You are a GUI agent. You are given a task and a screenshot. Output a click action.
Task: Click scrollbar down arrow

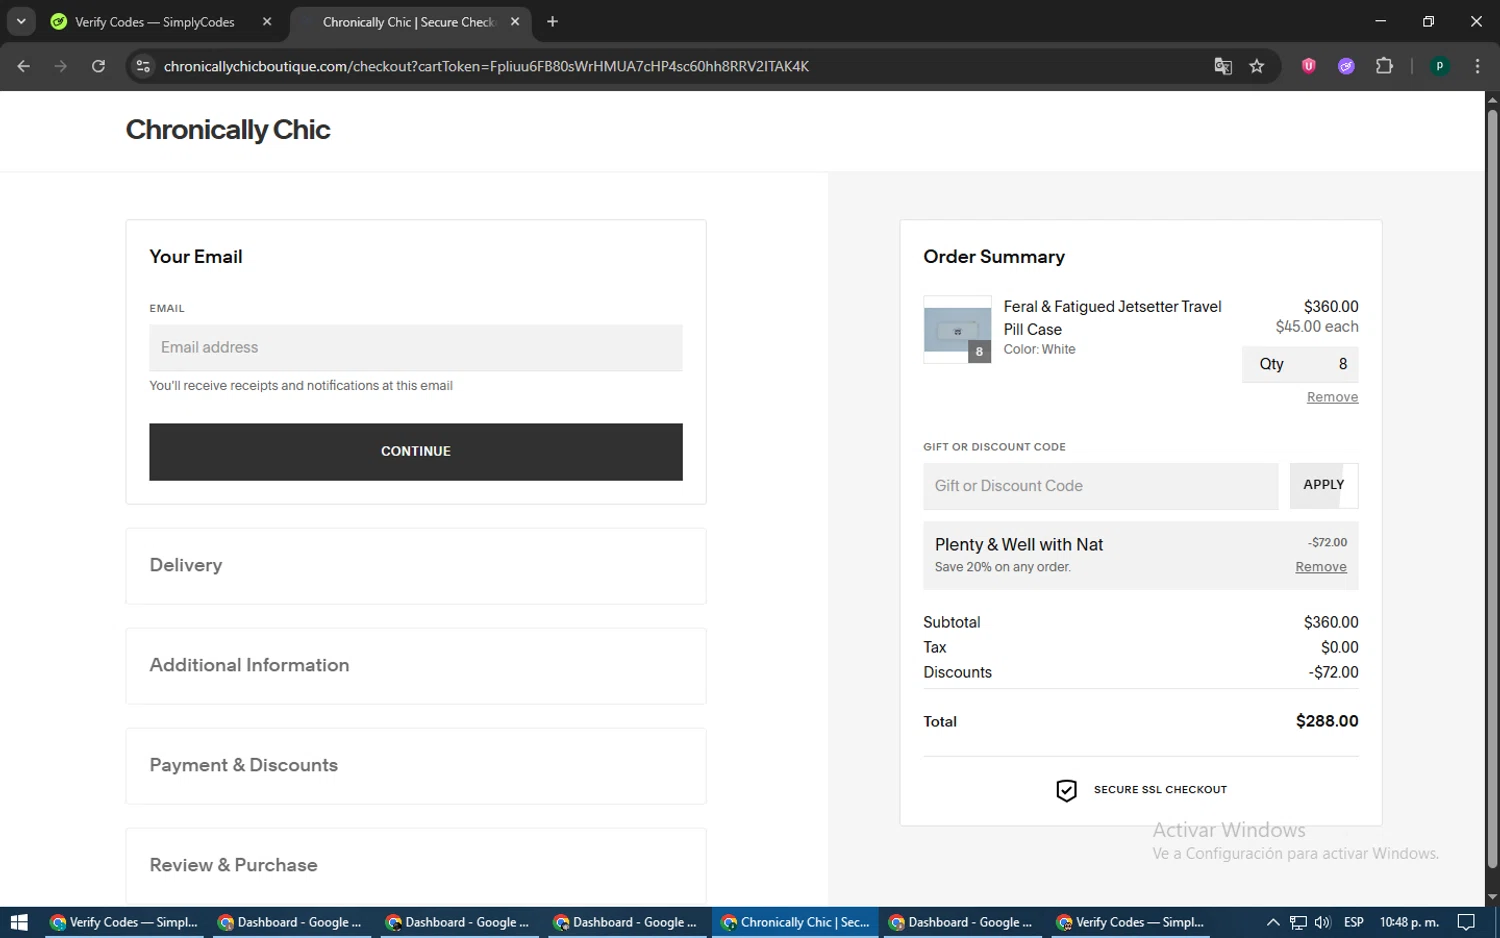[x=1492, y=898]
